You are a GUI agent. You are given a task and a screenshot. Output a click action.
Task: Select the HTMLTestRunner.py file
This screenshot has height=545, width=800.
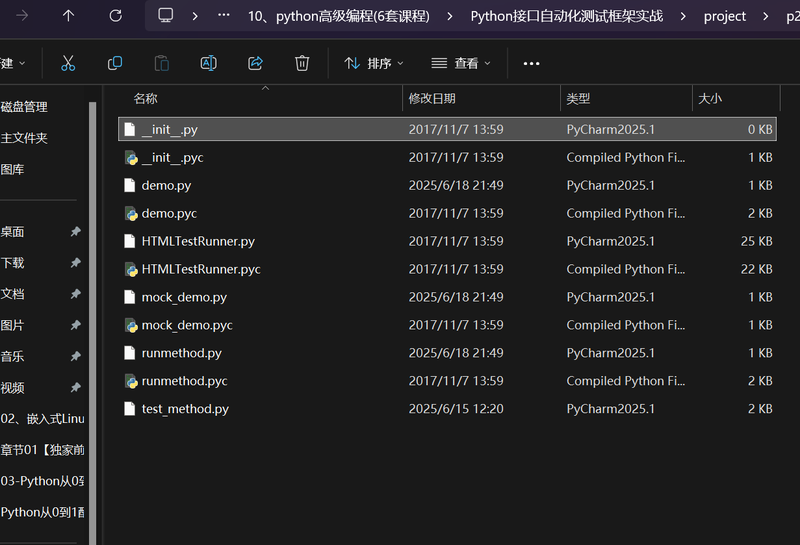[198, 241]
